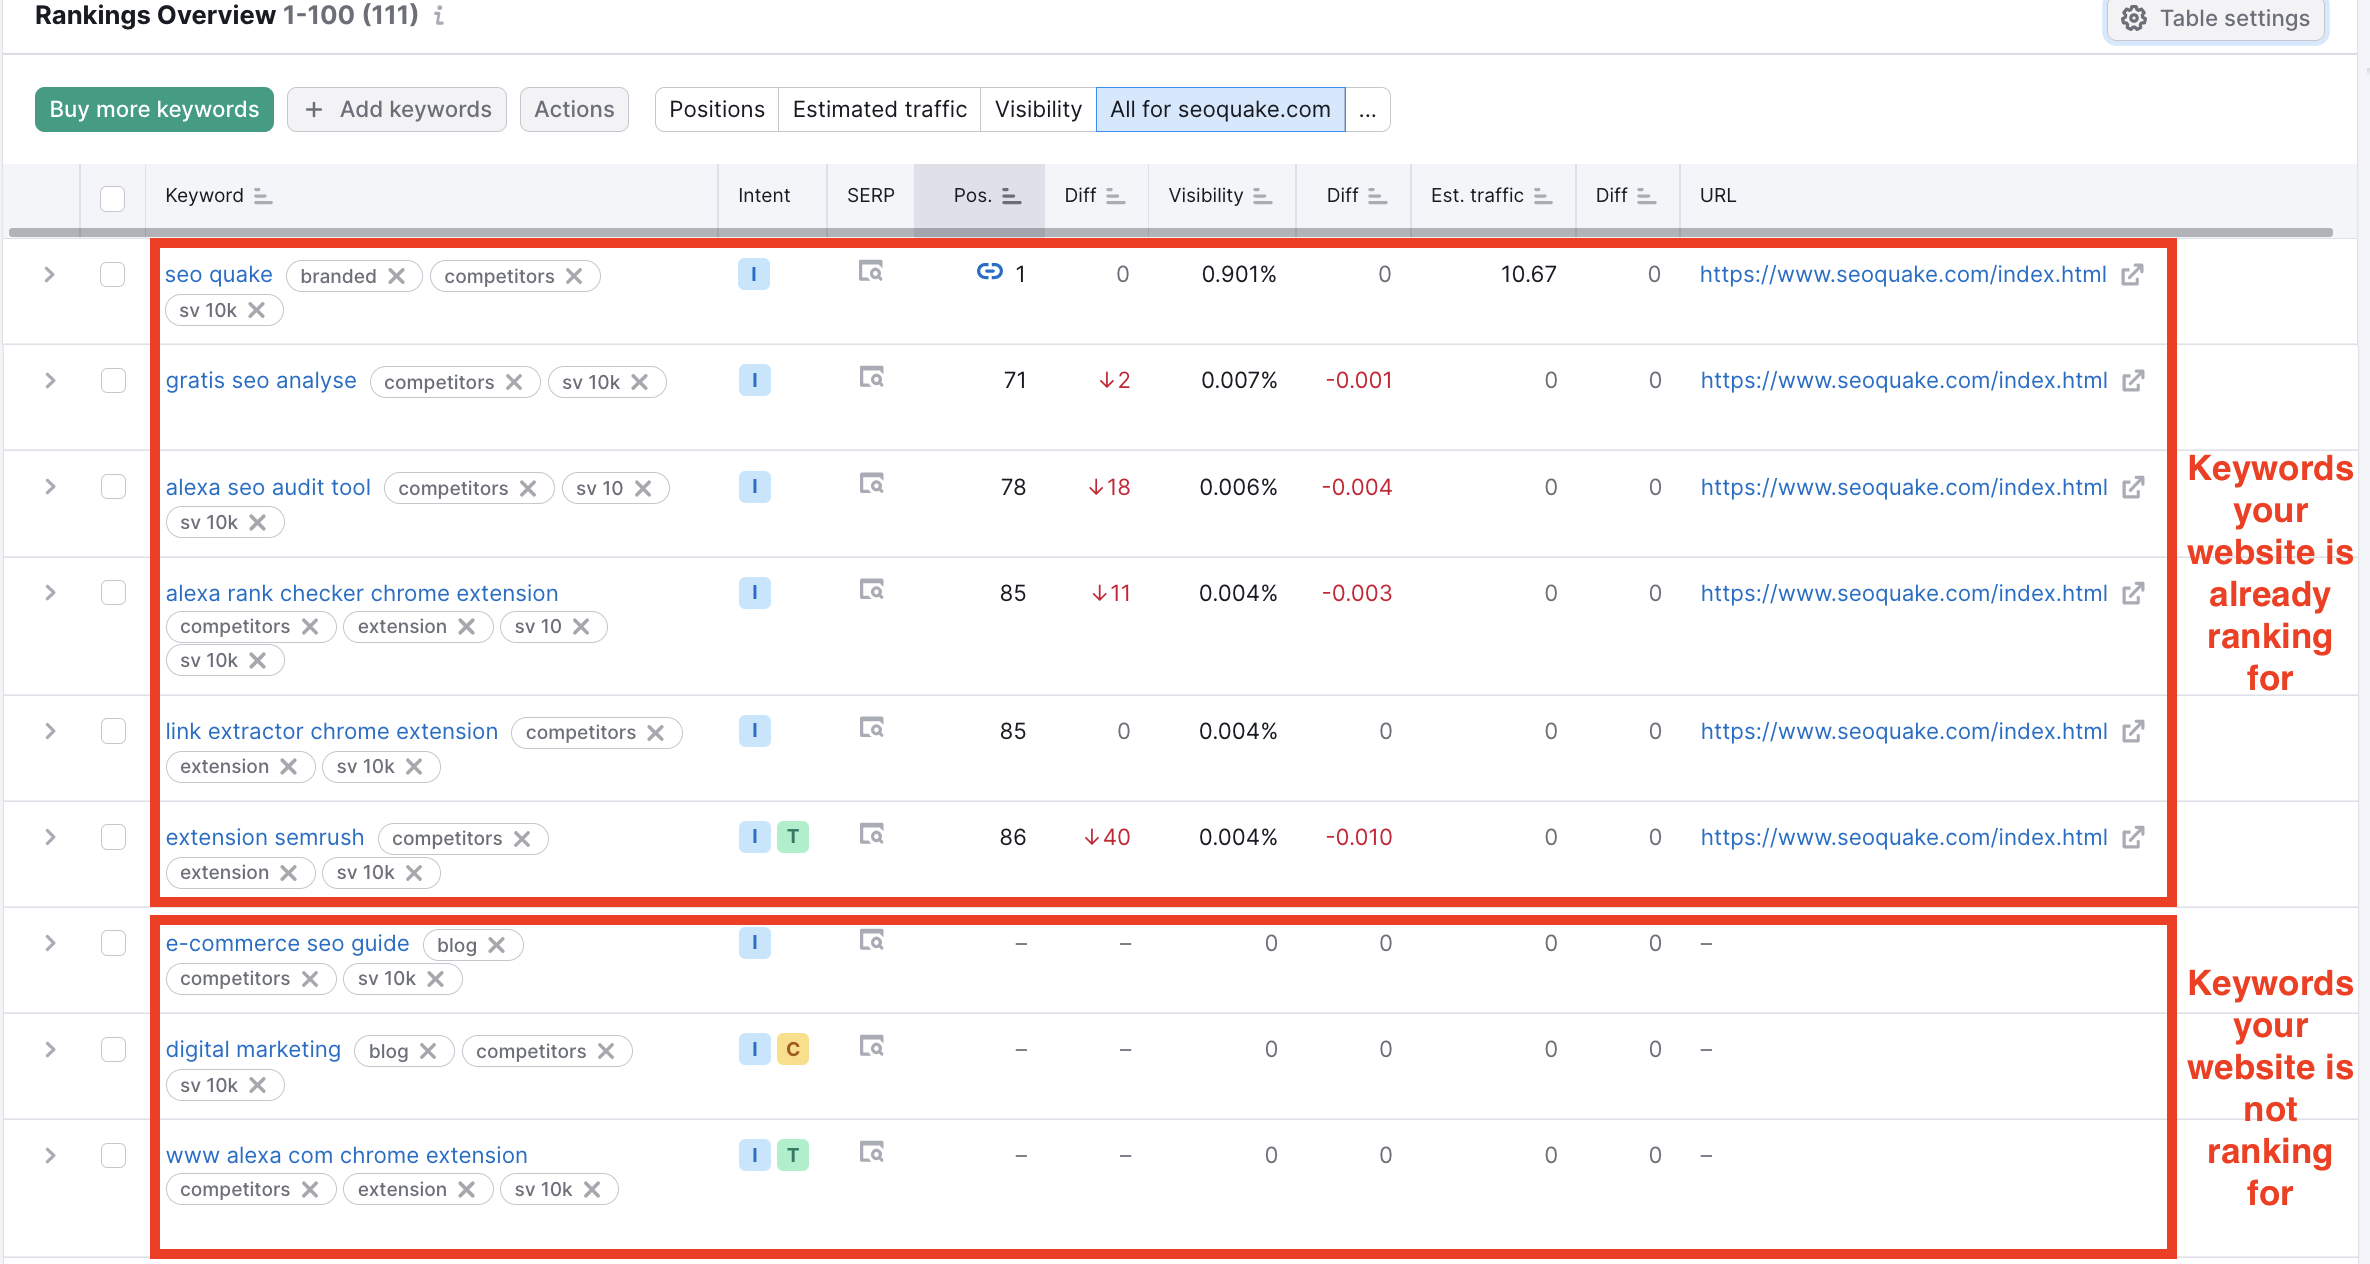Remove the "branded" tag from "seo quake"
Screen dimensions: 2370x1264
pos(397,275)
